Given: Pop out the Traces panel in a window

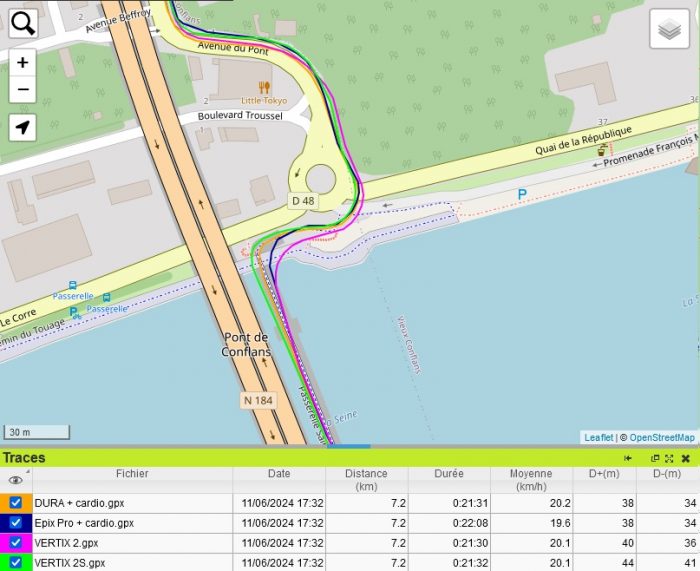Looking at the screenshot, I should 655,458.
